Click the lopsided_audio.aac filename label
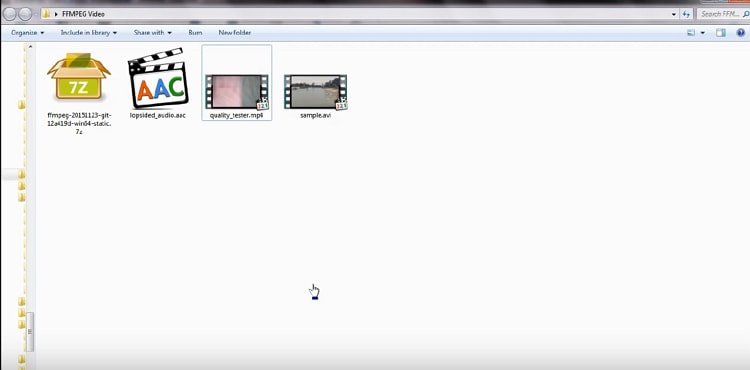The width and height of the screenshot is (750, 370). (x=157, y=116)
